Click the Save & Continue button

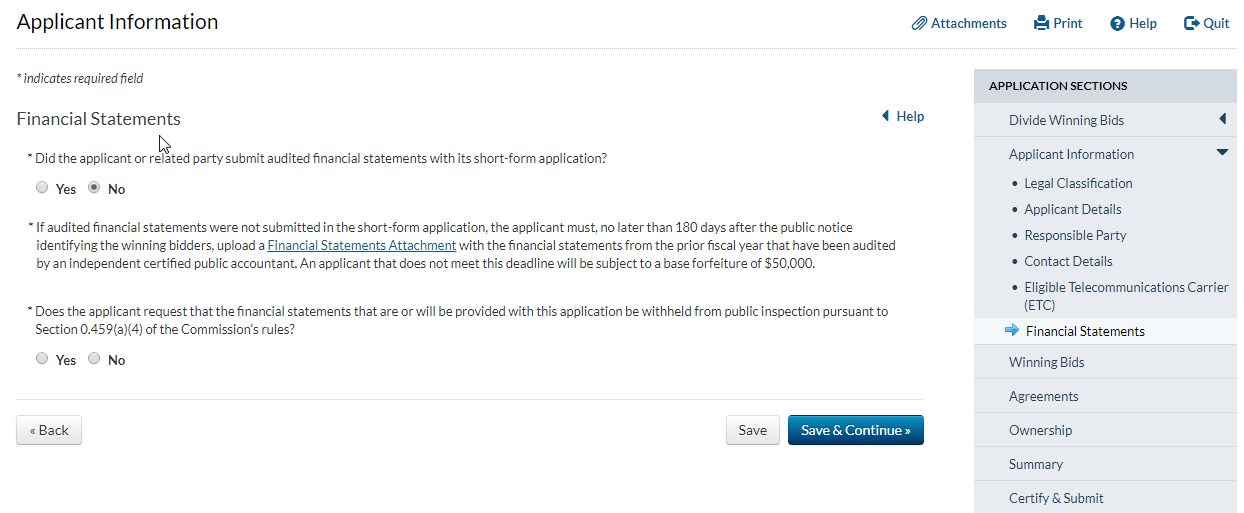click(855, 430)
